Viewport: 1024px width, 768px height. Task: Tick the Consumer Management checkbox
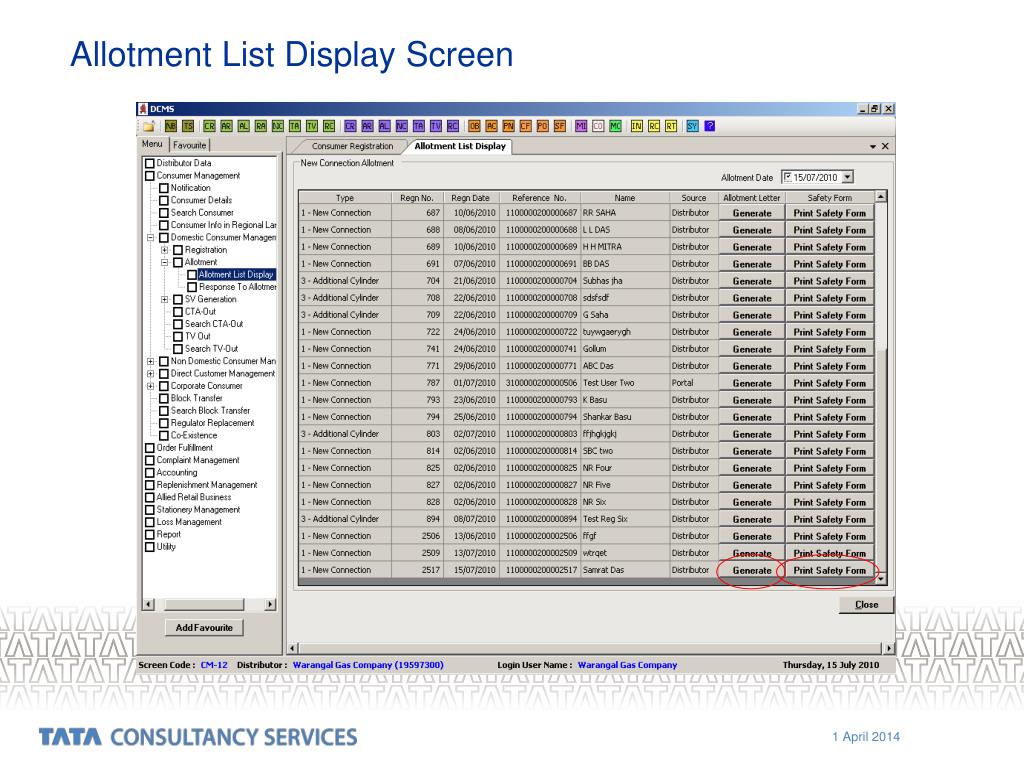(150, 176)
